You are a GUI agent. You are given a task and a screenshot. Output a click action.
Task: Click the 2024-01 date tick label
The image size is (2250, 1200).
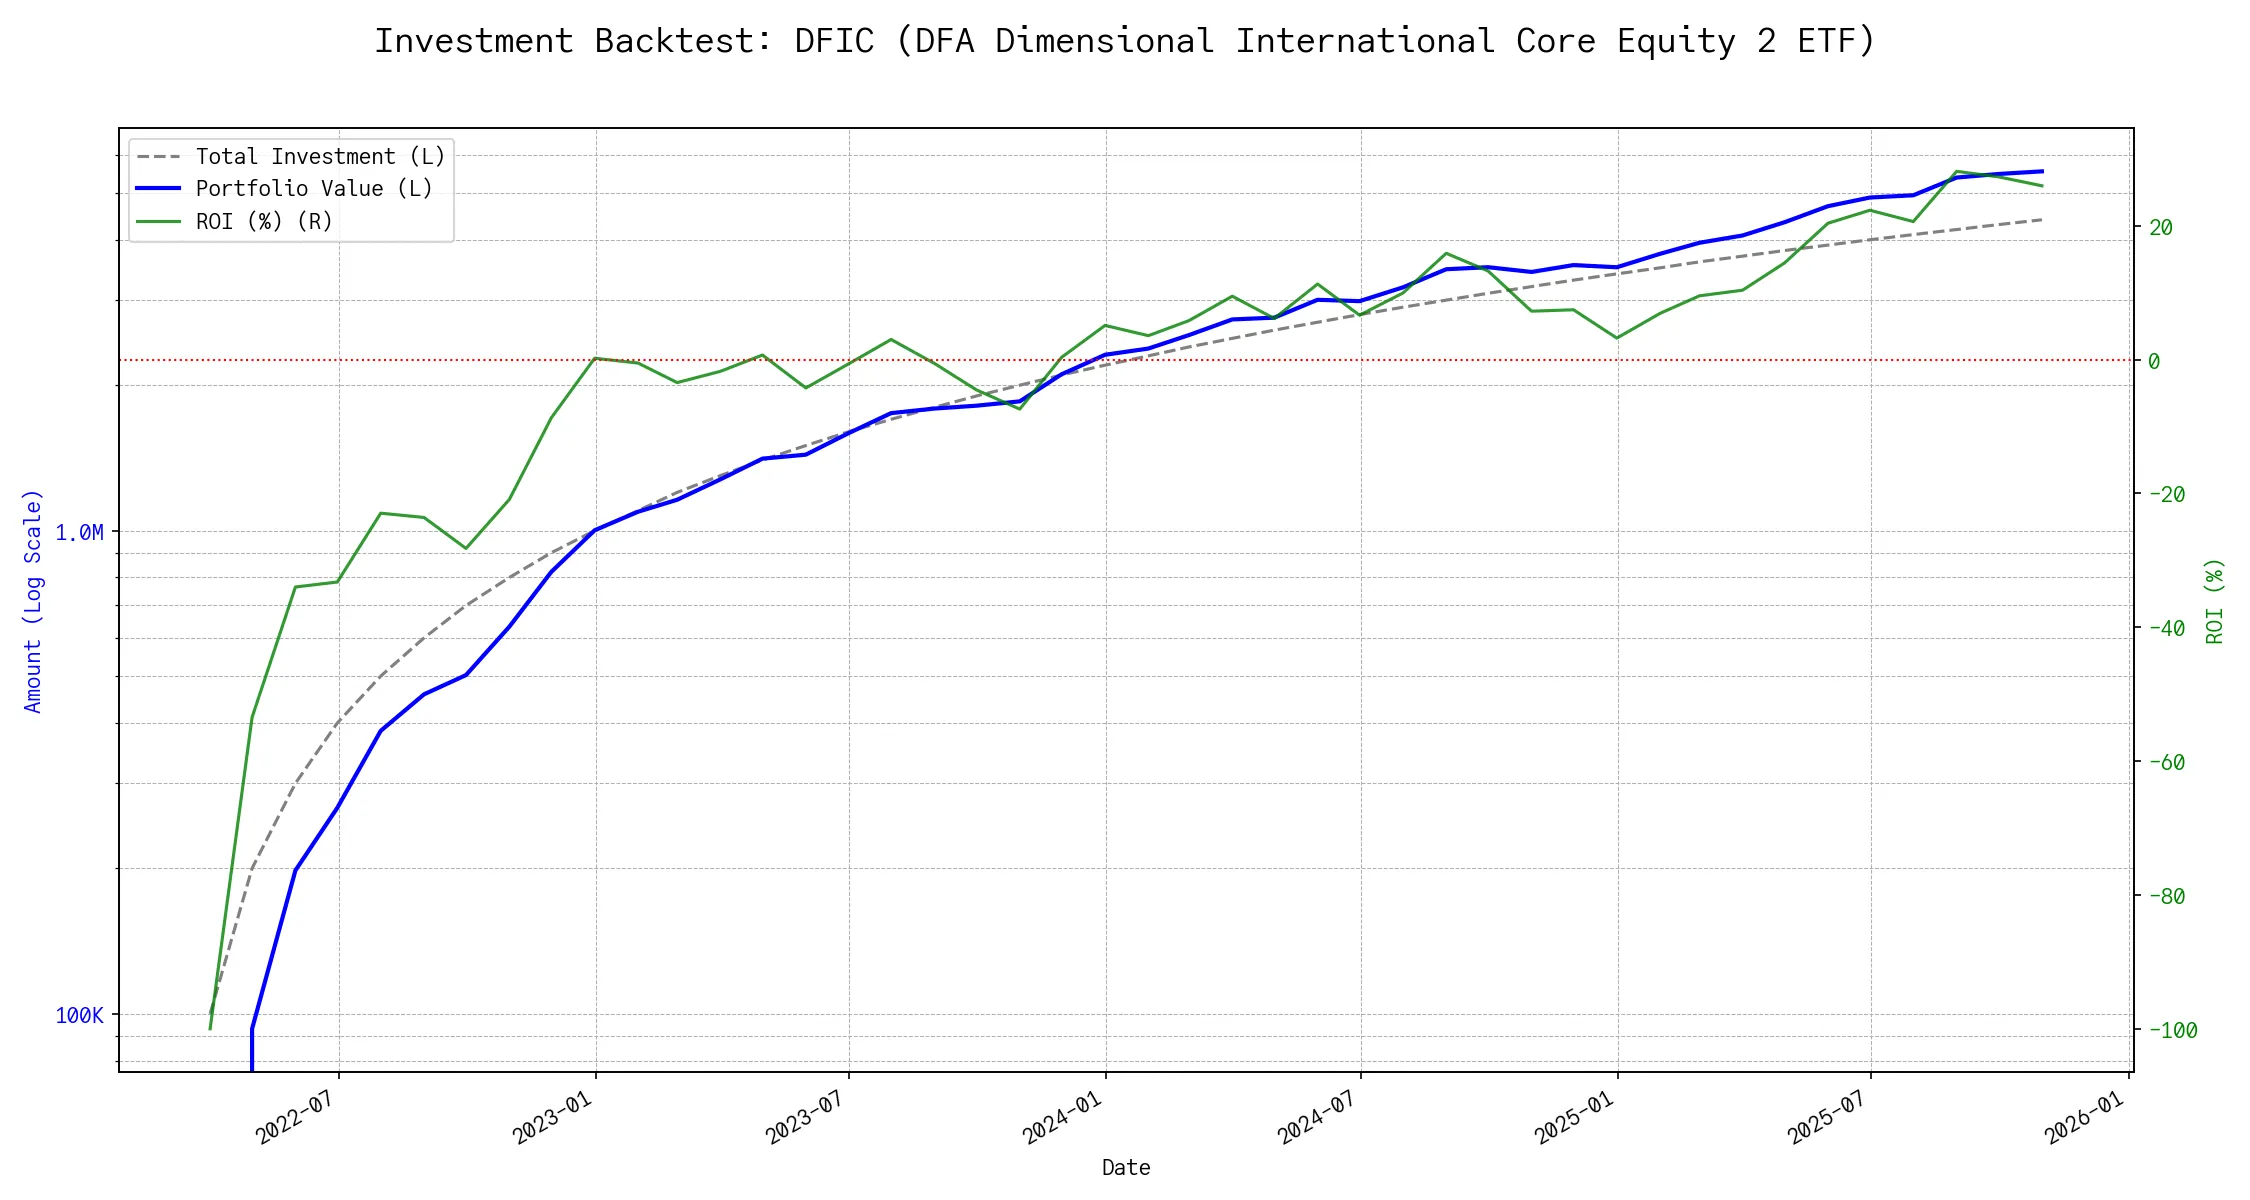(x=1061, y=1117)
